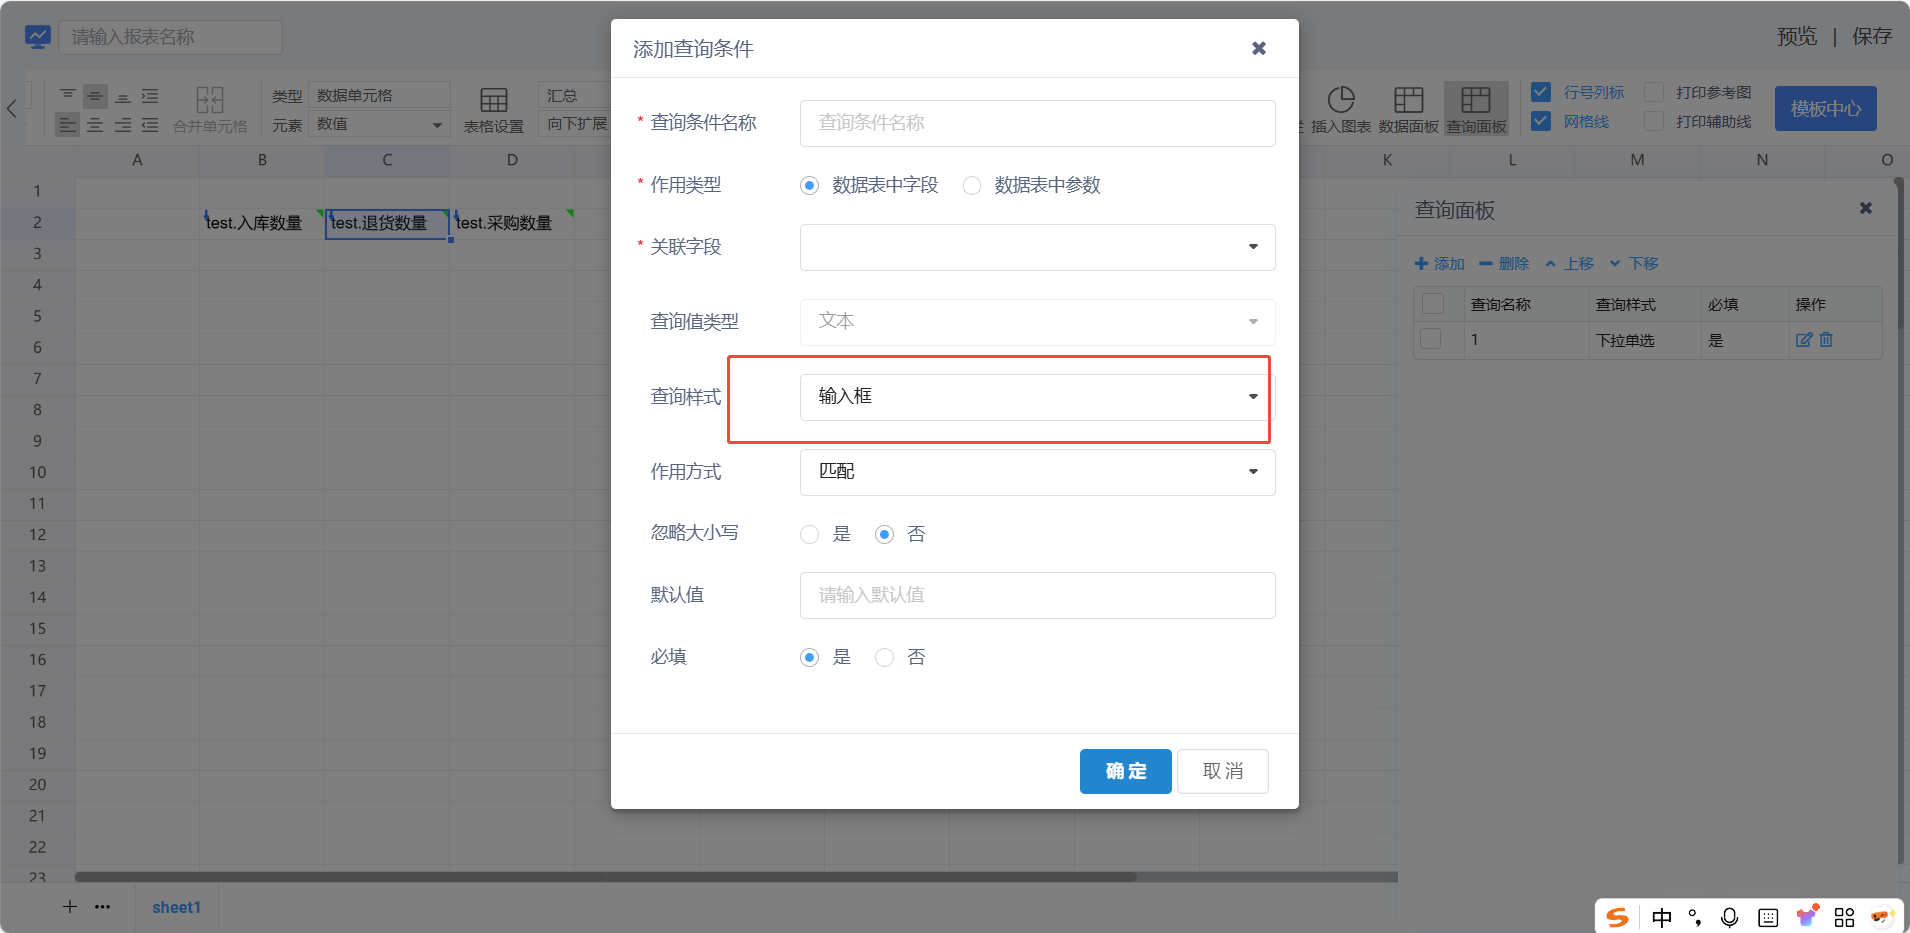This screenshot has width=1910, height=933.
Task: Click the 查询条件名称 input field
Action: [x=1037, y=123]
